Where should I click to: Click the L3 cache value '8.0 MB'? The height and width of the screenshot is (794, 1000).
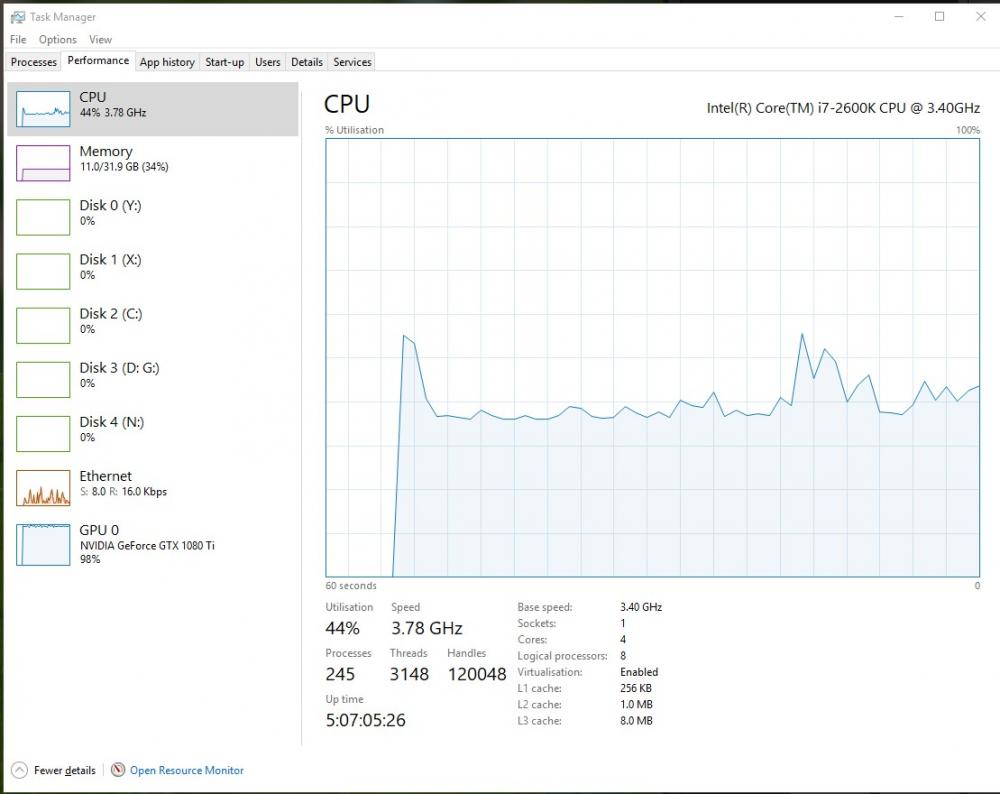click(636, 721)
